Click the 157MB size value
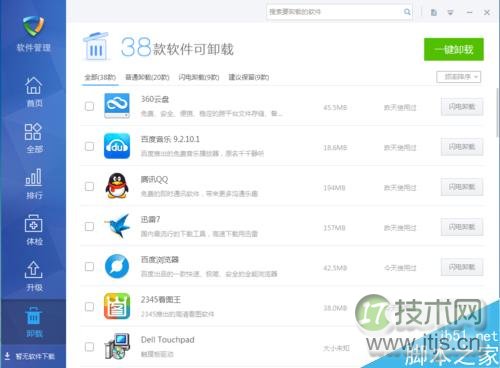Image resolution: width=500 pixels, height=368 pixels. pos(334,228)
